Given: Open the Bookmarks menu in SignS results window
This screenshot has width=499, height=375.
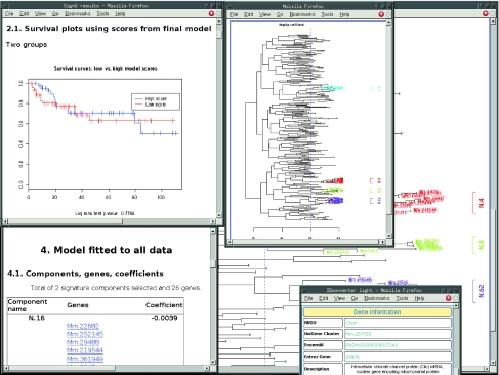Looking at the screenshot, I should pos(78,14).
